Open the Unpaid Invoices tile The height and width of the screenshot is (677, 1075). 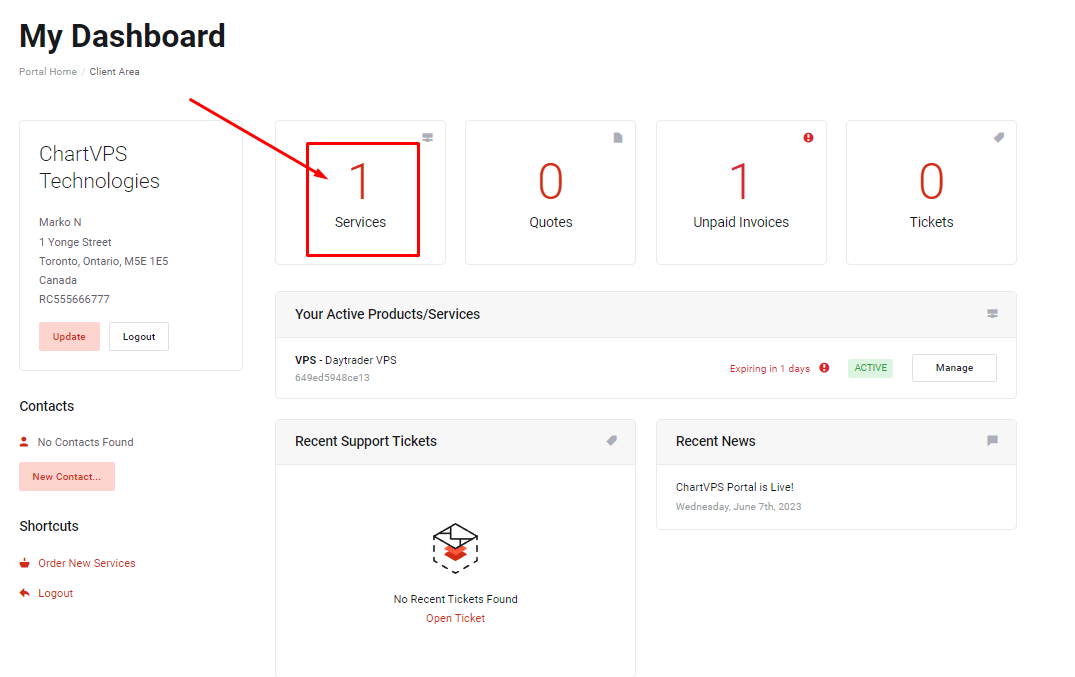coord(740,195)
